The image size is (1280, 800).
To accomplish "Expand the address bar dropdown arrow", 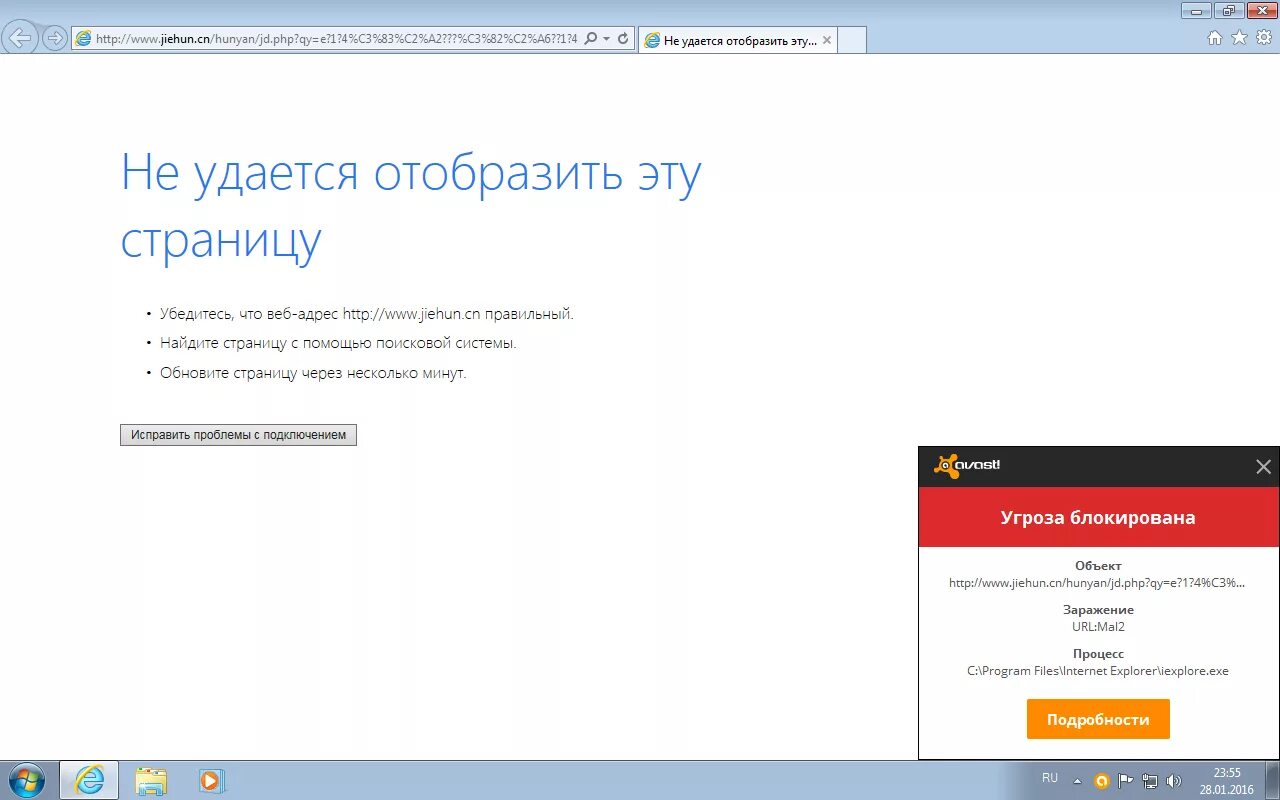I will pos(606,39).
